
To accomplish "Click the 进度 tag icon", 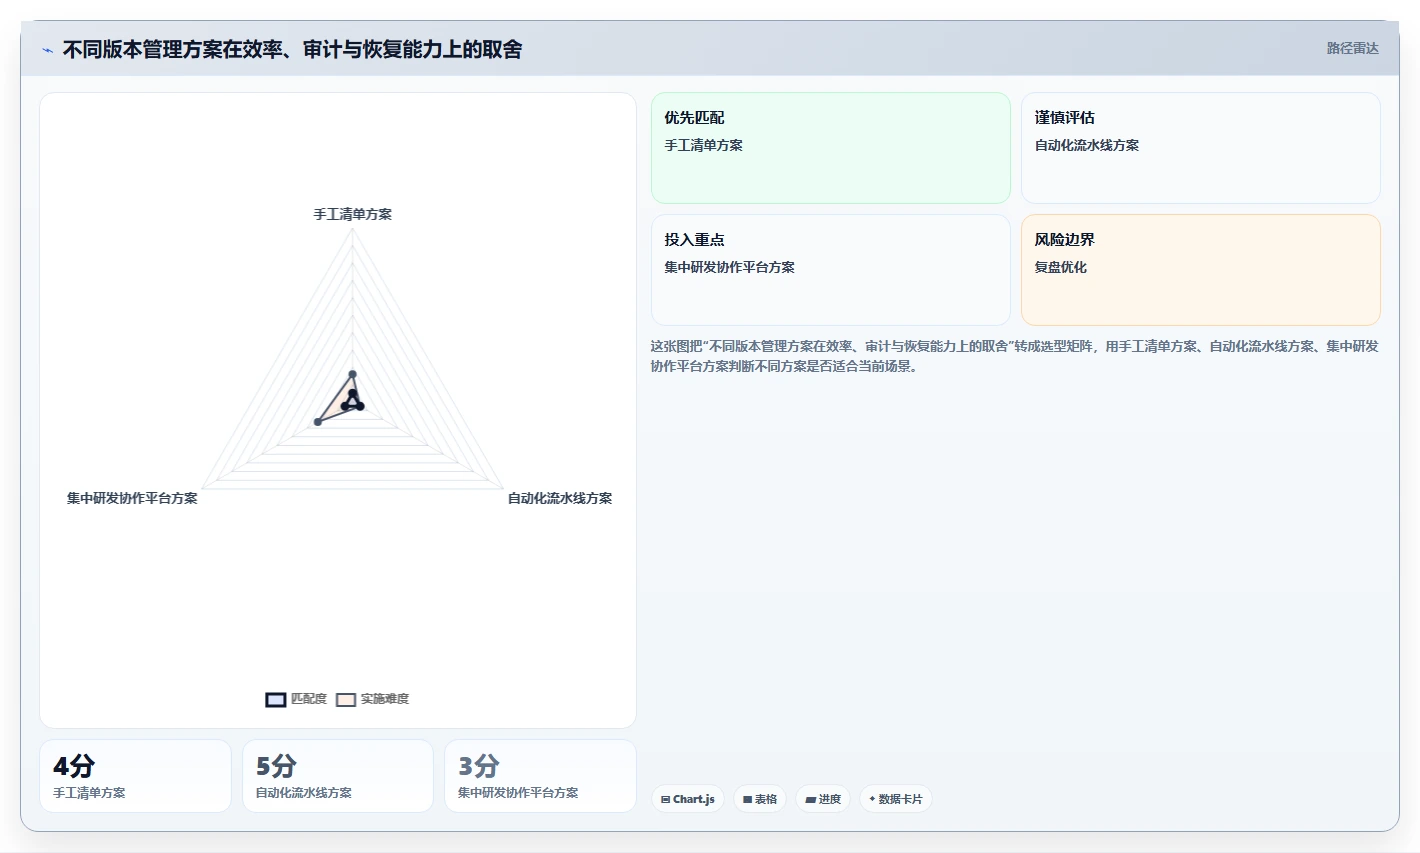I will pos(810,800).
